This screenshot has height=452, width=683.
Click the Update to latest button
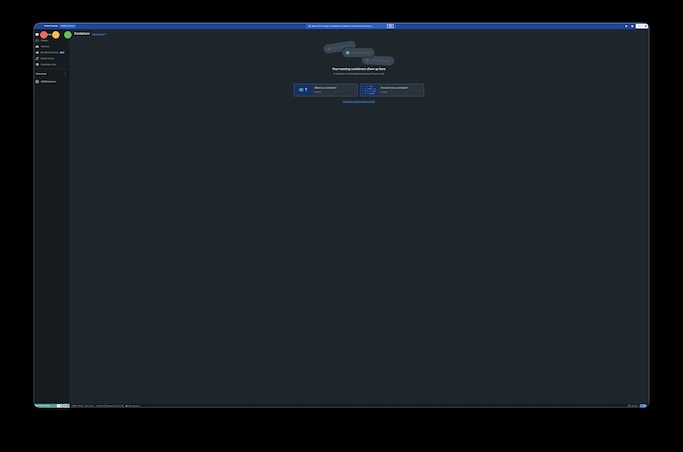coord(68,26)
